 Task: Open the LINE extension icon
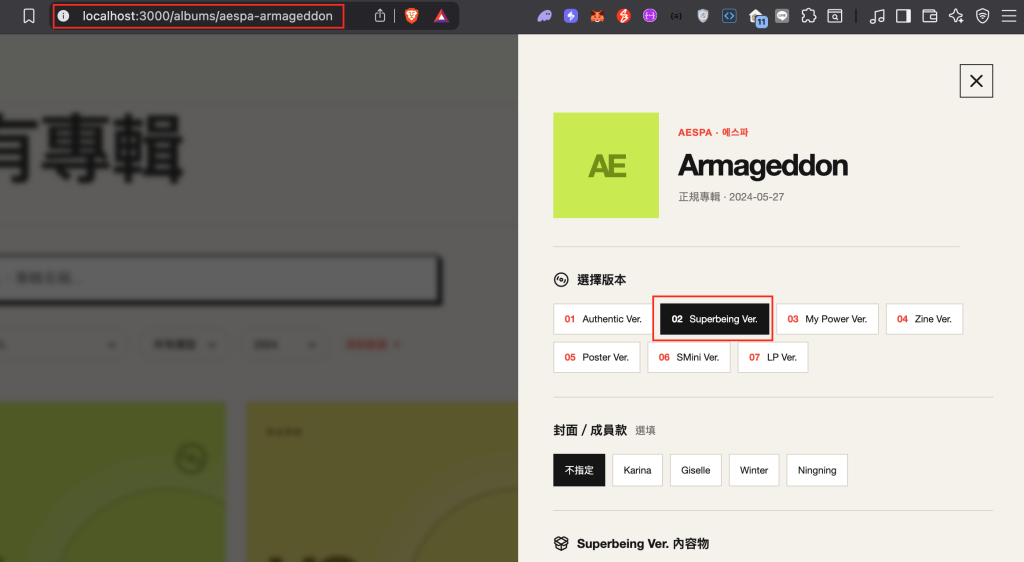tap(782, 16)
